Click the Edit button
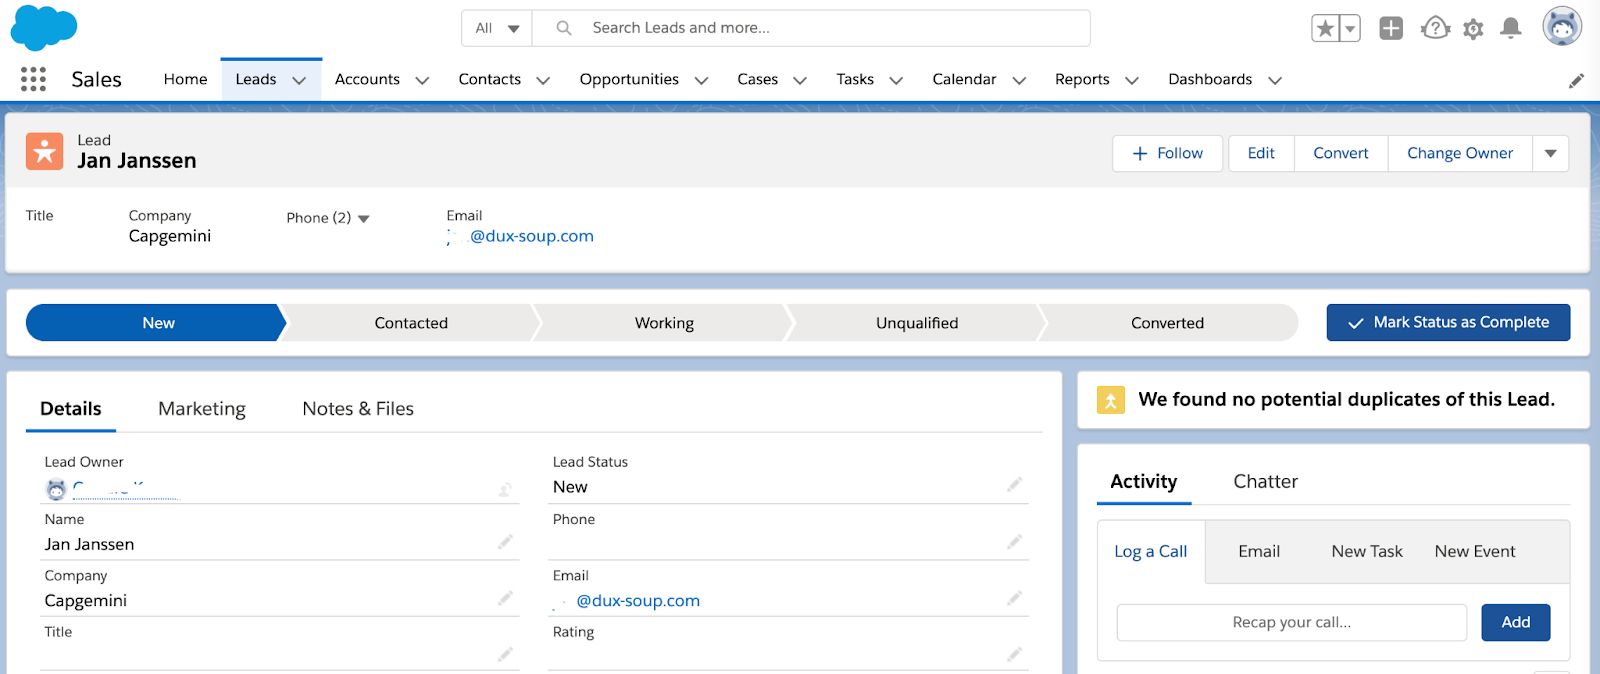Image resolution: width=1600 pixels, height=674 pixels. pyautogui.click(x=1261, y=154)
